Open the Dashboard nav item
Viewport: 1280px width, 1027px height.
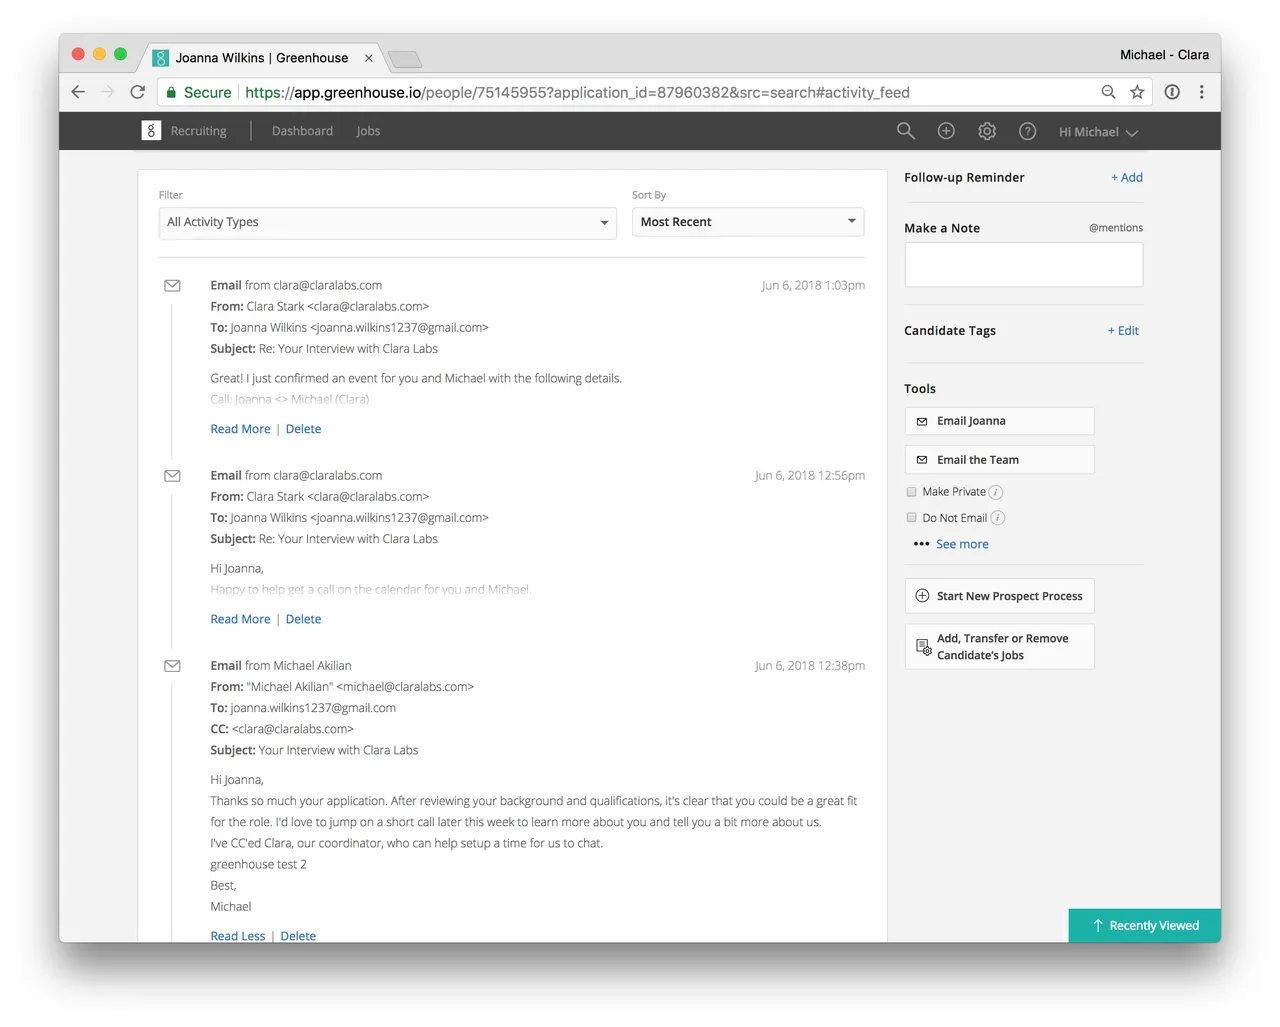tap(302, 131)
